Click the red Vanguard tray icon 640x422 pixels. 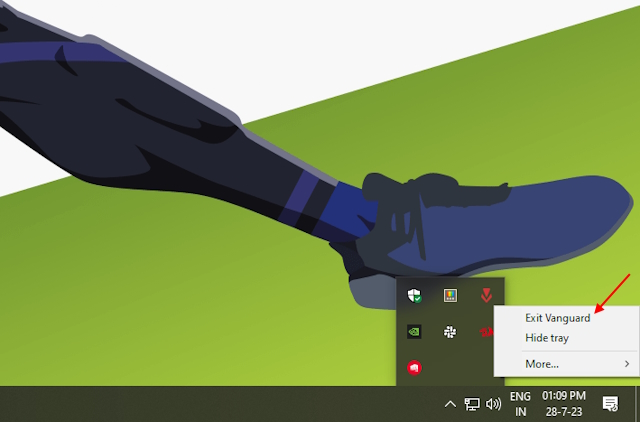pyautogui.click(x=486, y=295)
